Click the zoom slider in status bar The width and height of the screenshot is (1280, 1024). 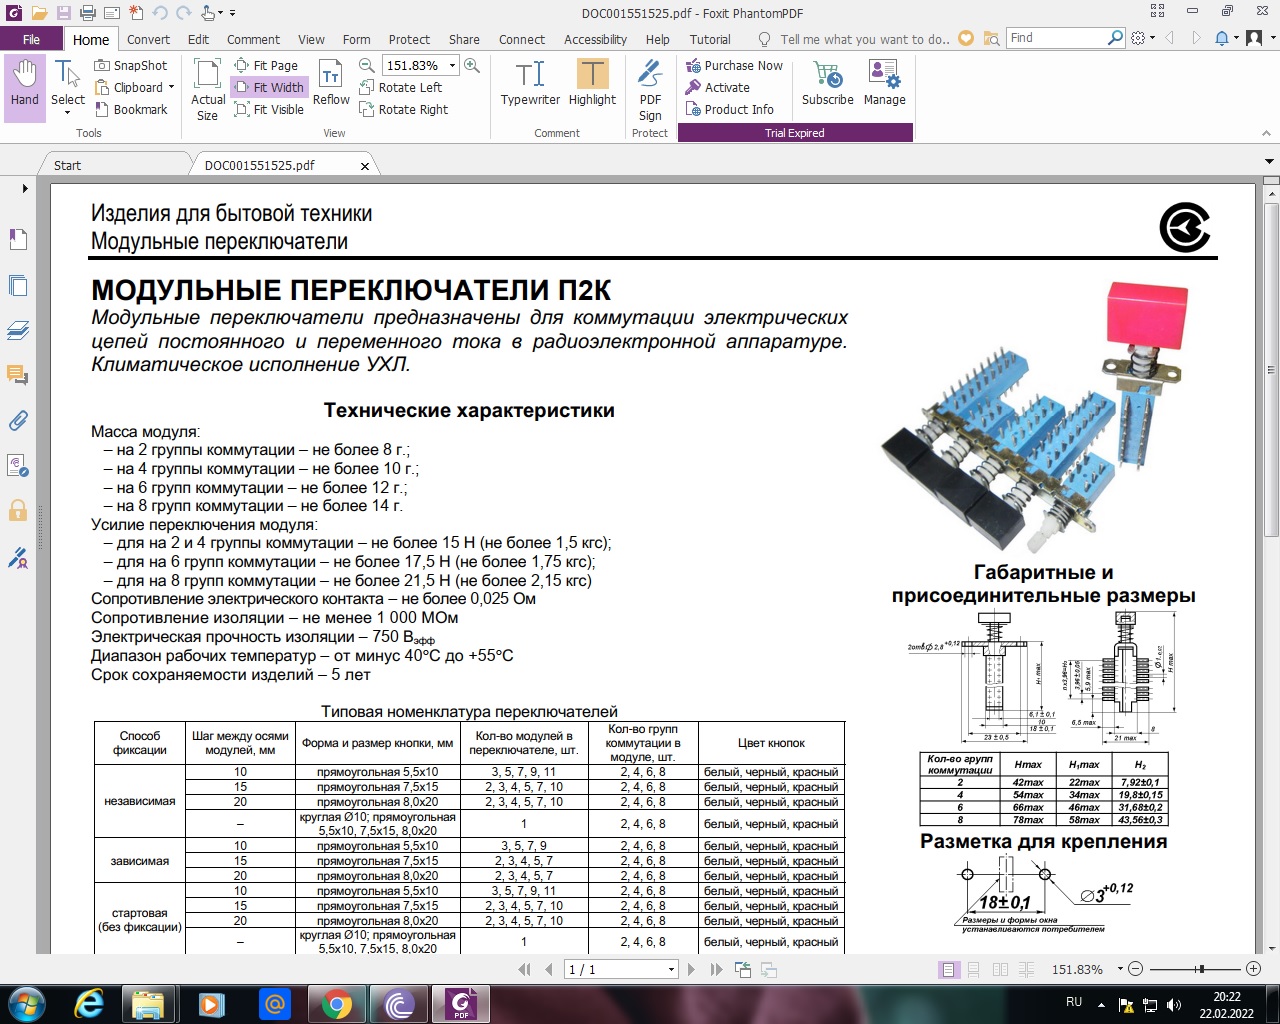(x=1199, y=969)
